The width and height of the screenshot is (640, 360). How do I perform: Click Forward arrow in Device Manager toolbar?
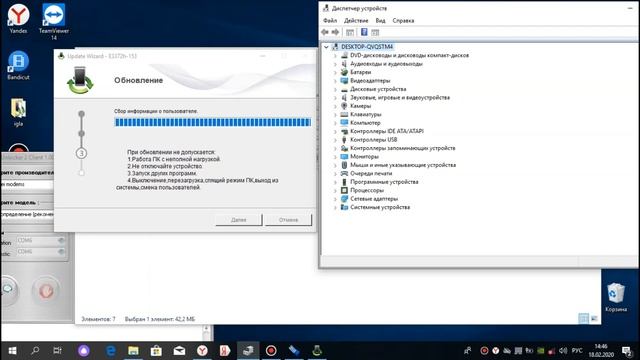(x=336, y=32)
